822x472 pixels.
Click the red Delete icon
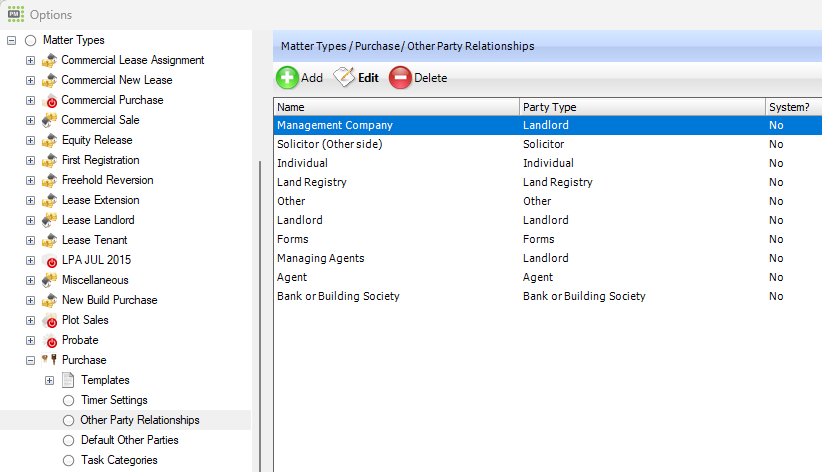point(400,78)
